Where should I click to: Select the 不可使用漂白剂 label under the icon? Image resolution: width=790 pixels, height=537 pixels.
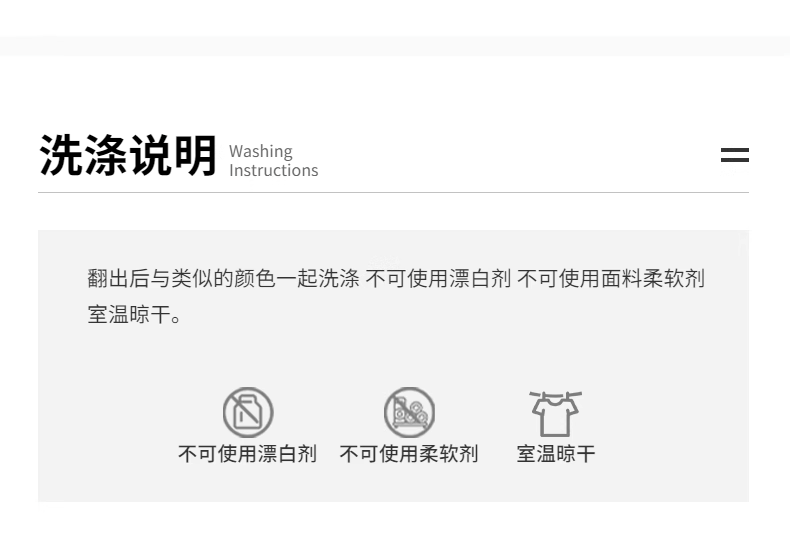pyautogui.click(x=247, y=454)
